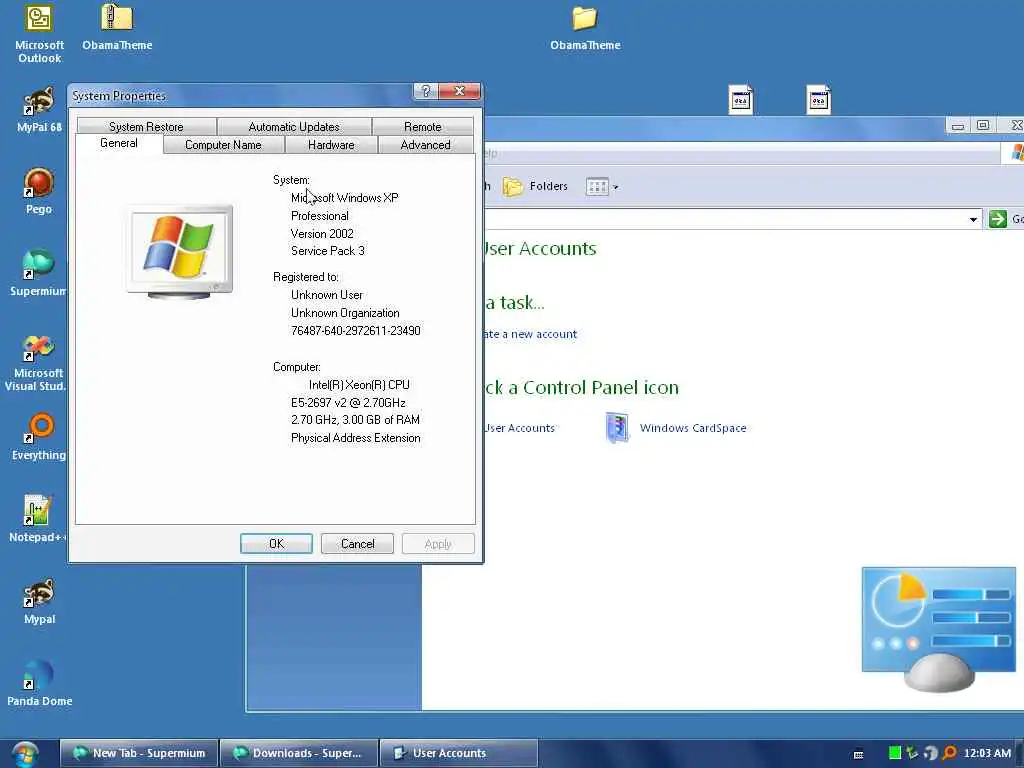Click Cancel in System Properties

pyautogui.click(x=357, y=543)
